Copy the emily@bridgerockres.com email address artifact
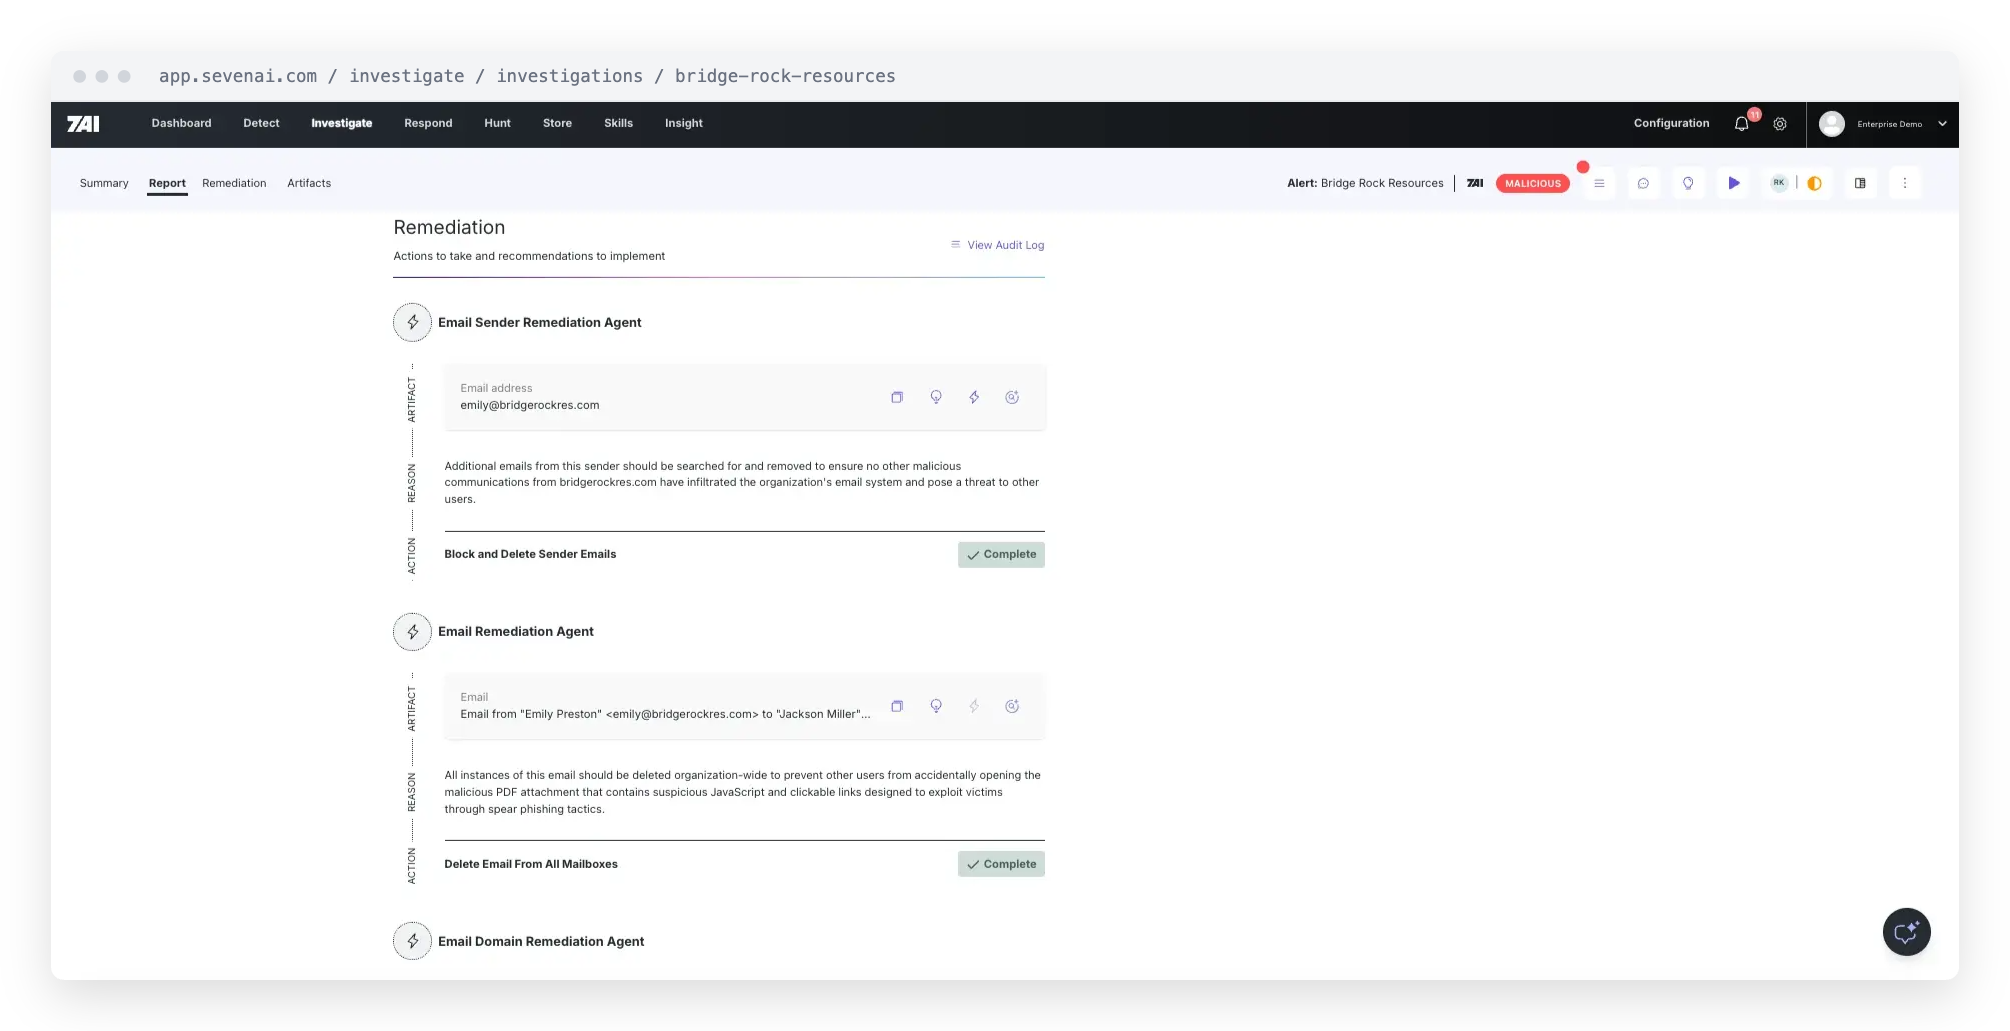 pos(897,397)
